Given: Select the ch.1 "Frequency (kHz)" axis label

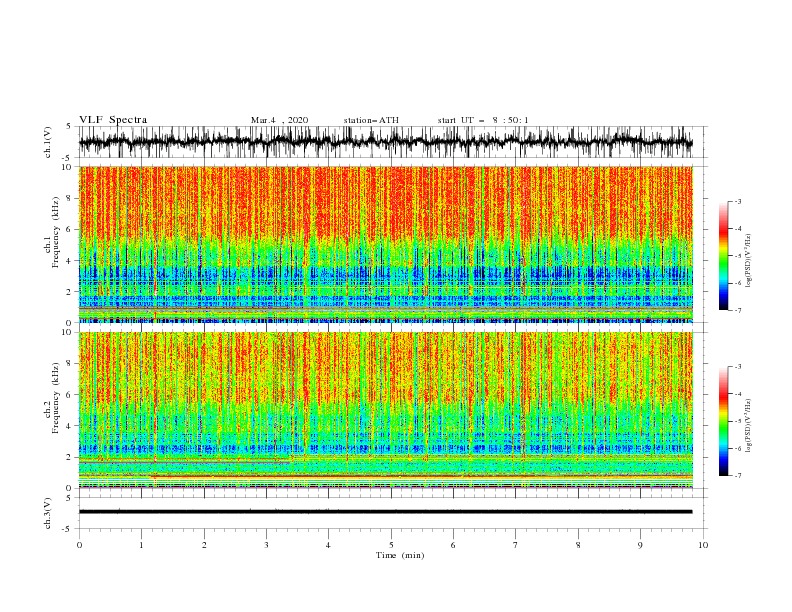Looking at the screenshot, I should tap(55, 232).
